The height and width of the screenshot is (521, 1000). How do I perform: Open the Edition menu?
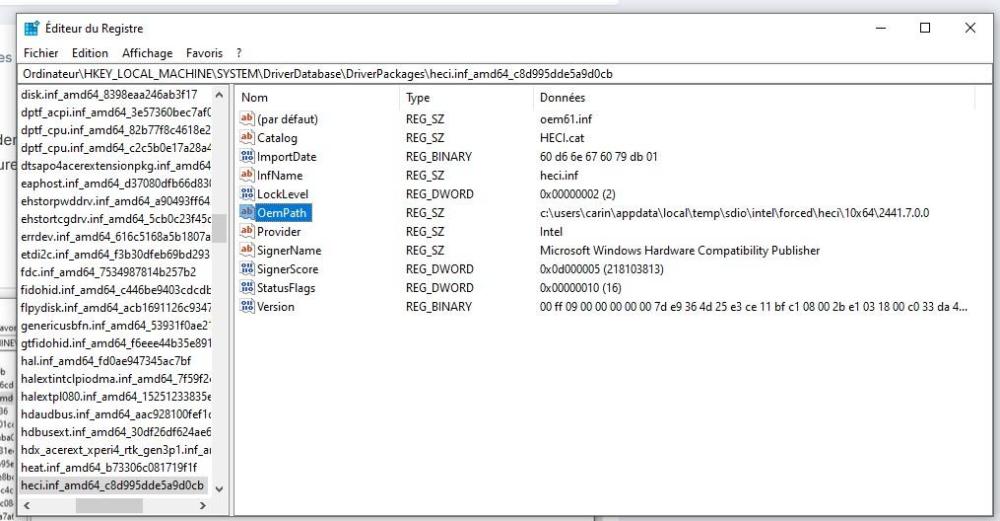(90, 53)
